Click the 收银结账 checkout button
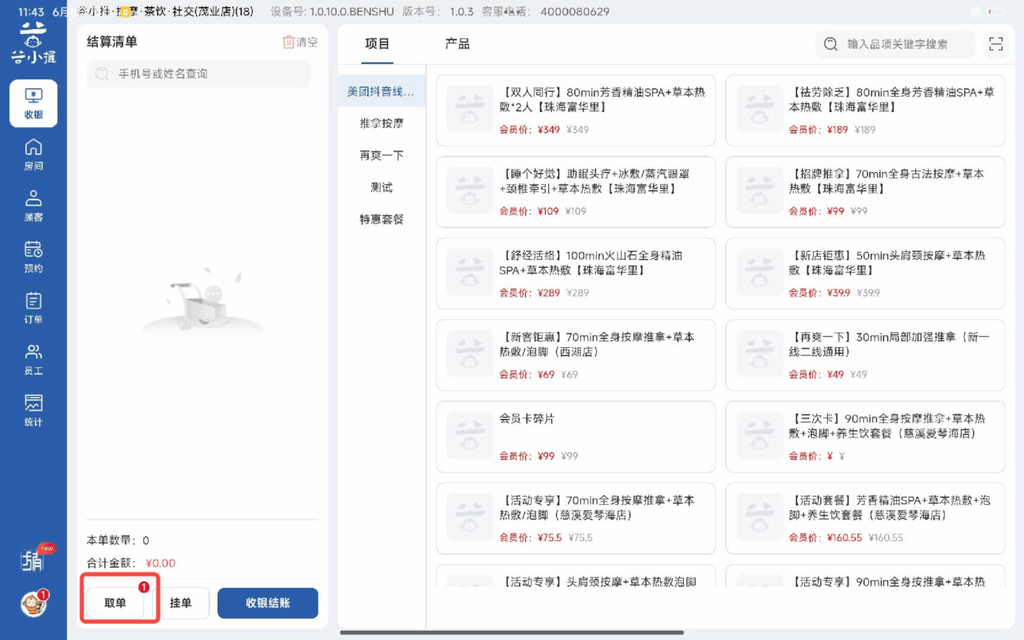1024x640 pixels. point(268,603)
